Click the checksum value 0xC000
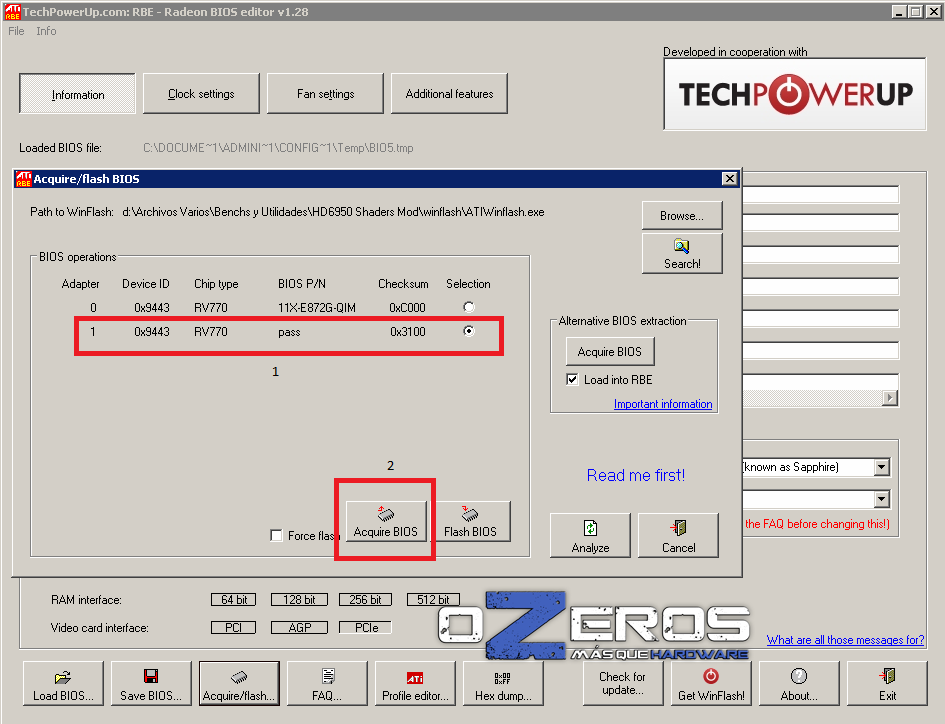The height and width of the screenshot is (724, 945). pyautogui.click(x=407, y=308)
